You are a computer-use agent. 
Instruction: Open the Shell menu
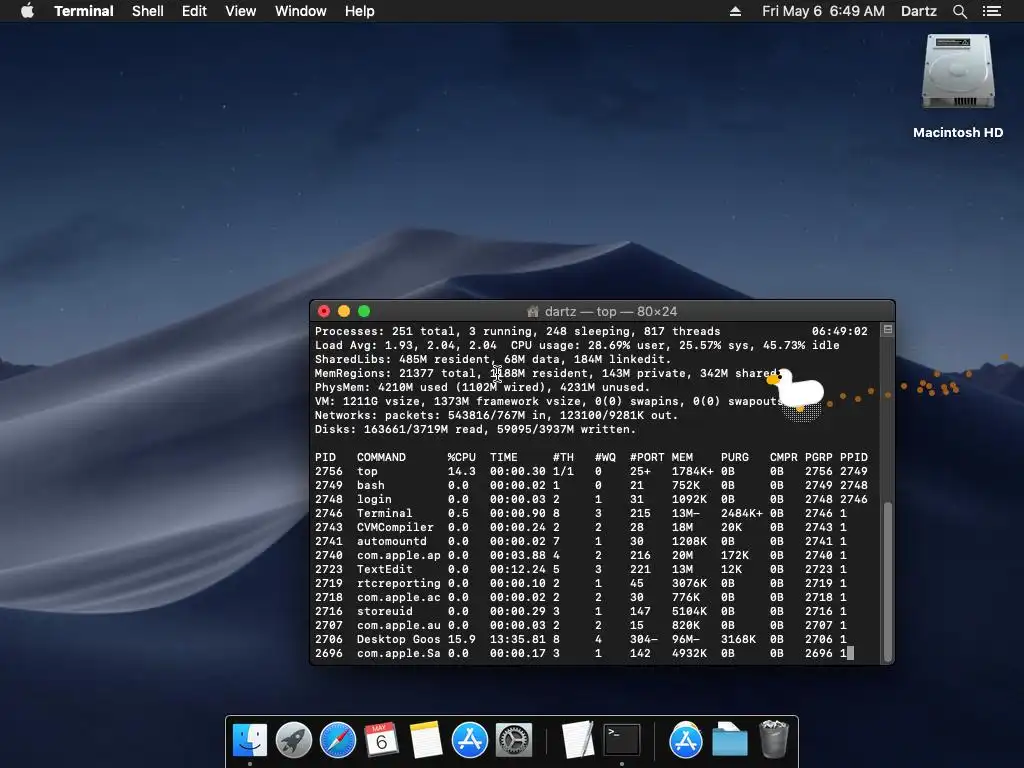coord(148,11)
